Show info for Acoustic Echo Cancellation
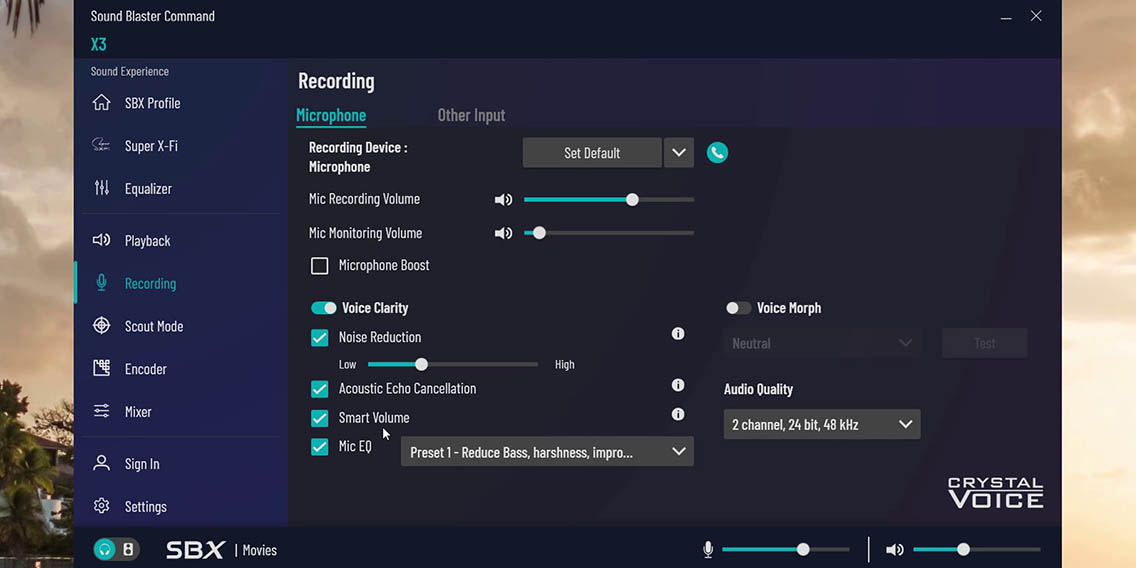This screenshot has height=568, width=1136. [x=678, y=385]
